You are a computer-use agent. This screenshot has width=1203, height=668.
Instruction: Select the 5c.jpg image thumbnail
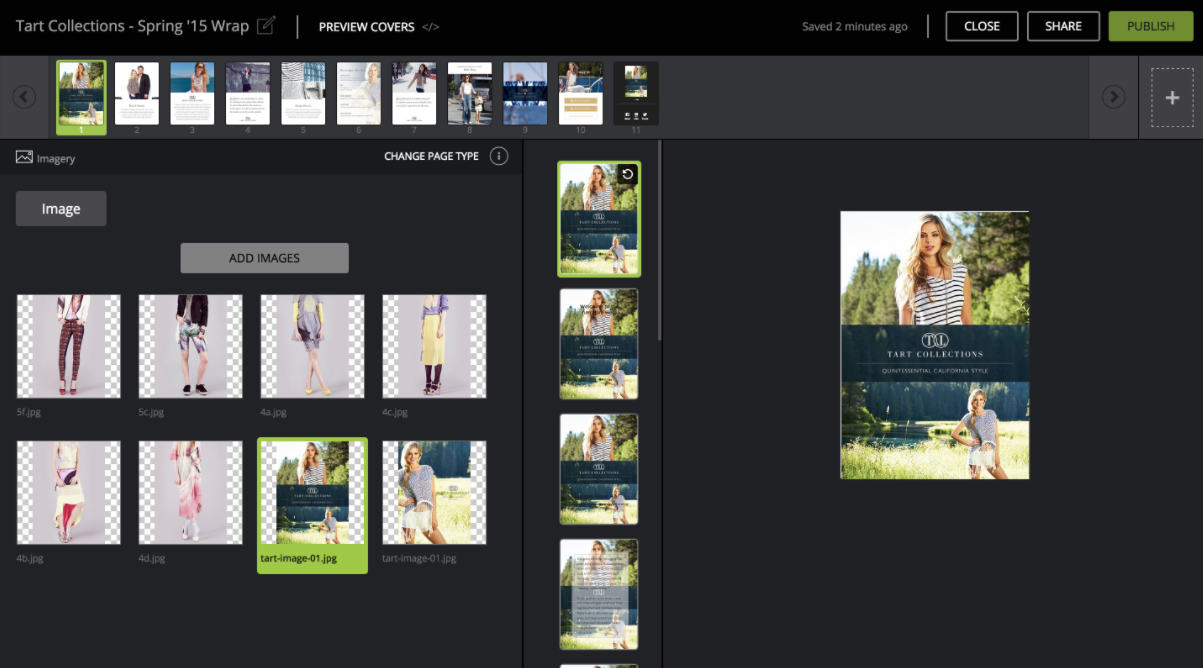pos(191,346)
